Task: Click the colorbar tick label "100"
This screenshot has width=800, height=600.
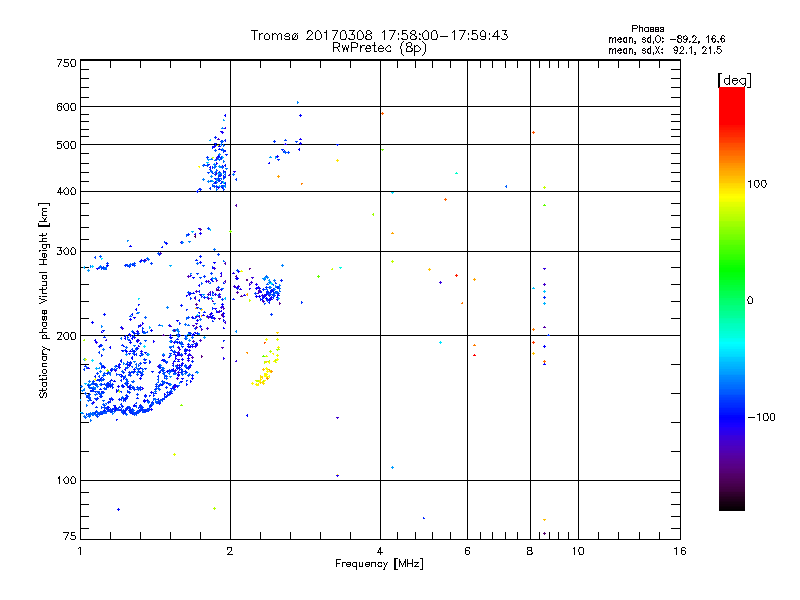Action: pos(757,184)
